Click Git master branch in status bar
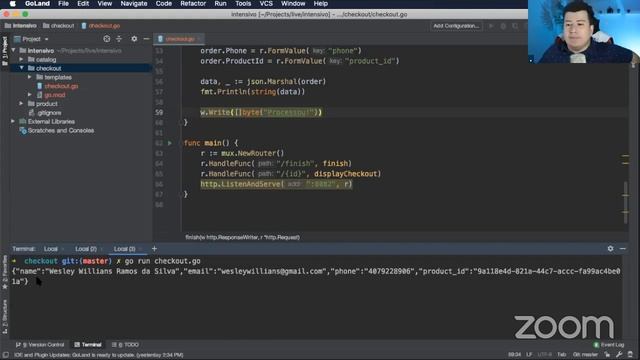640x360 pixels. tap(585, 355)
